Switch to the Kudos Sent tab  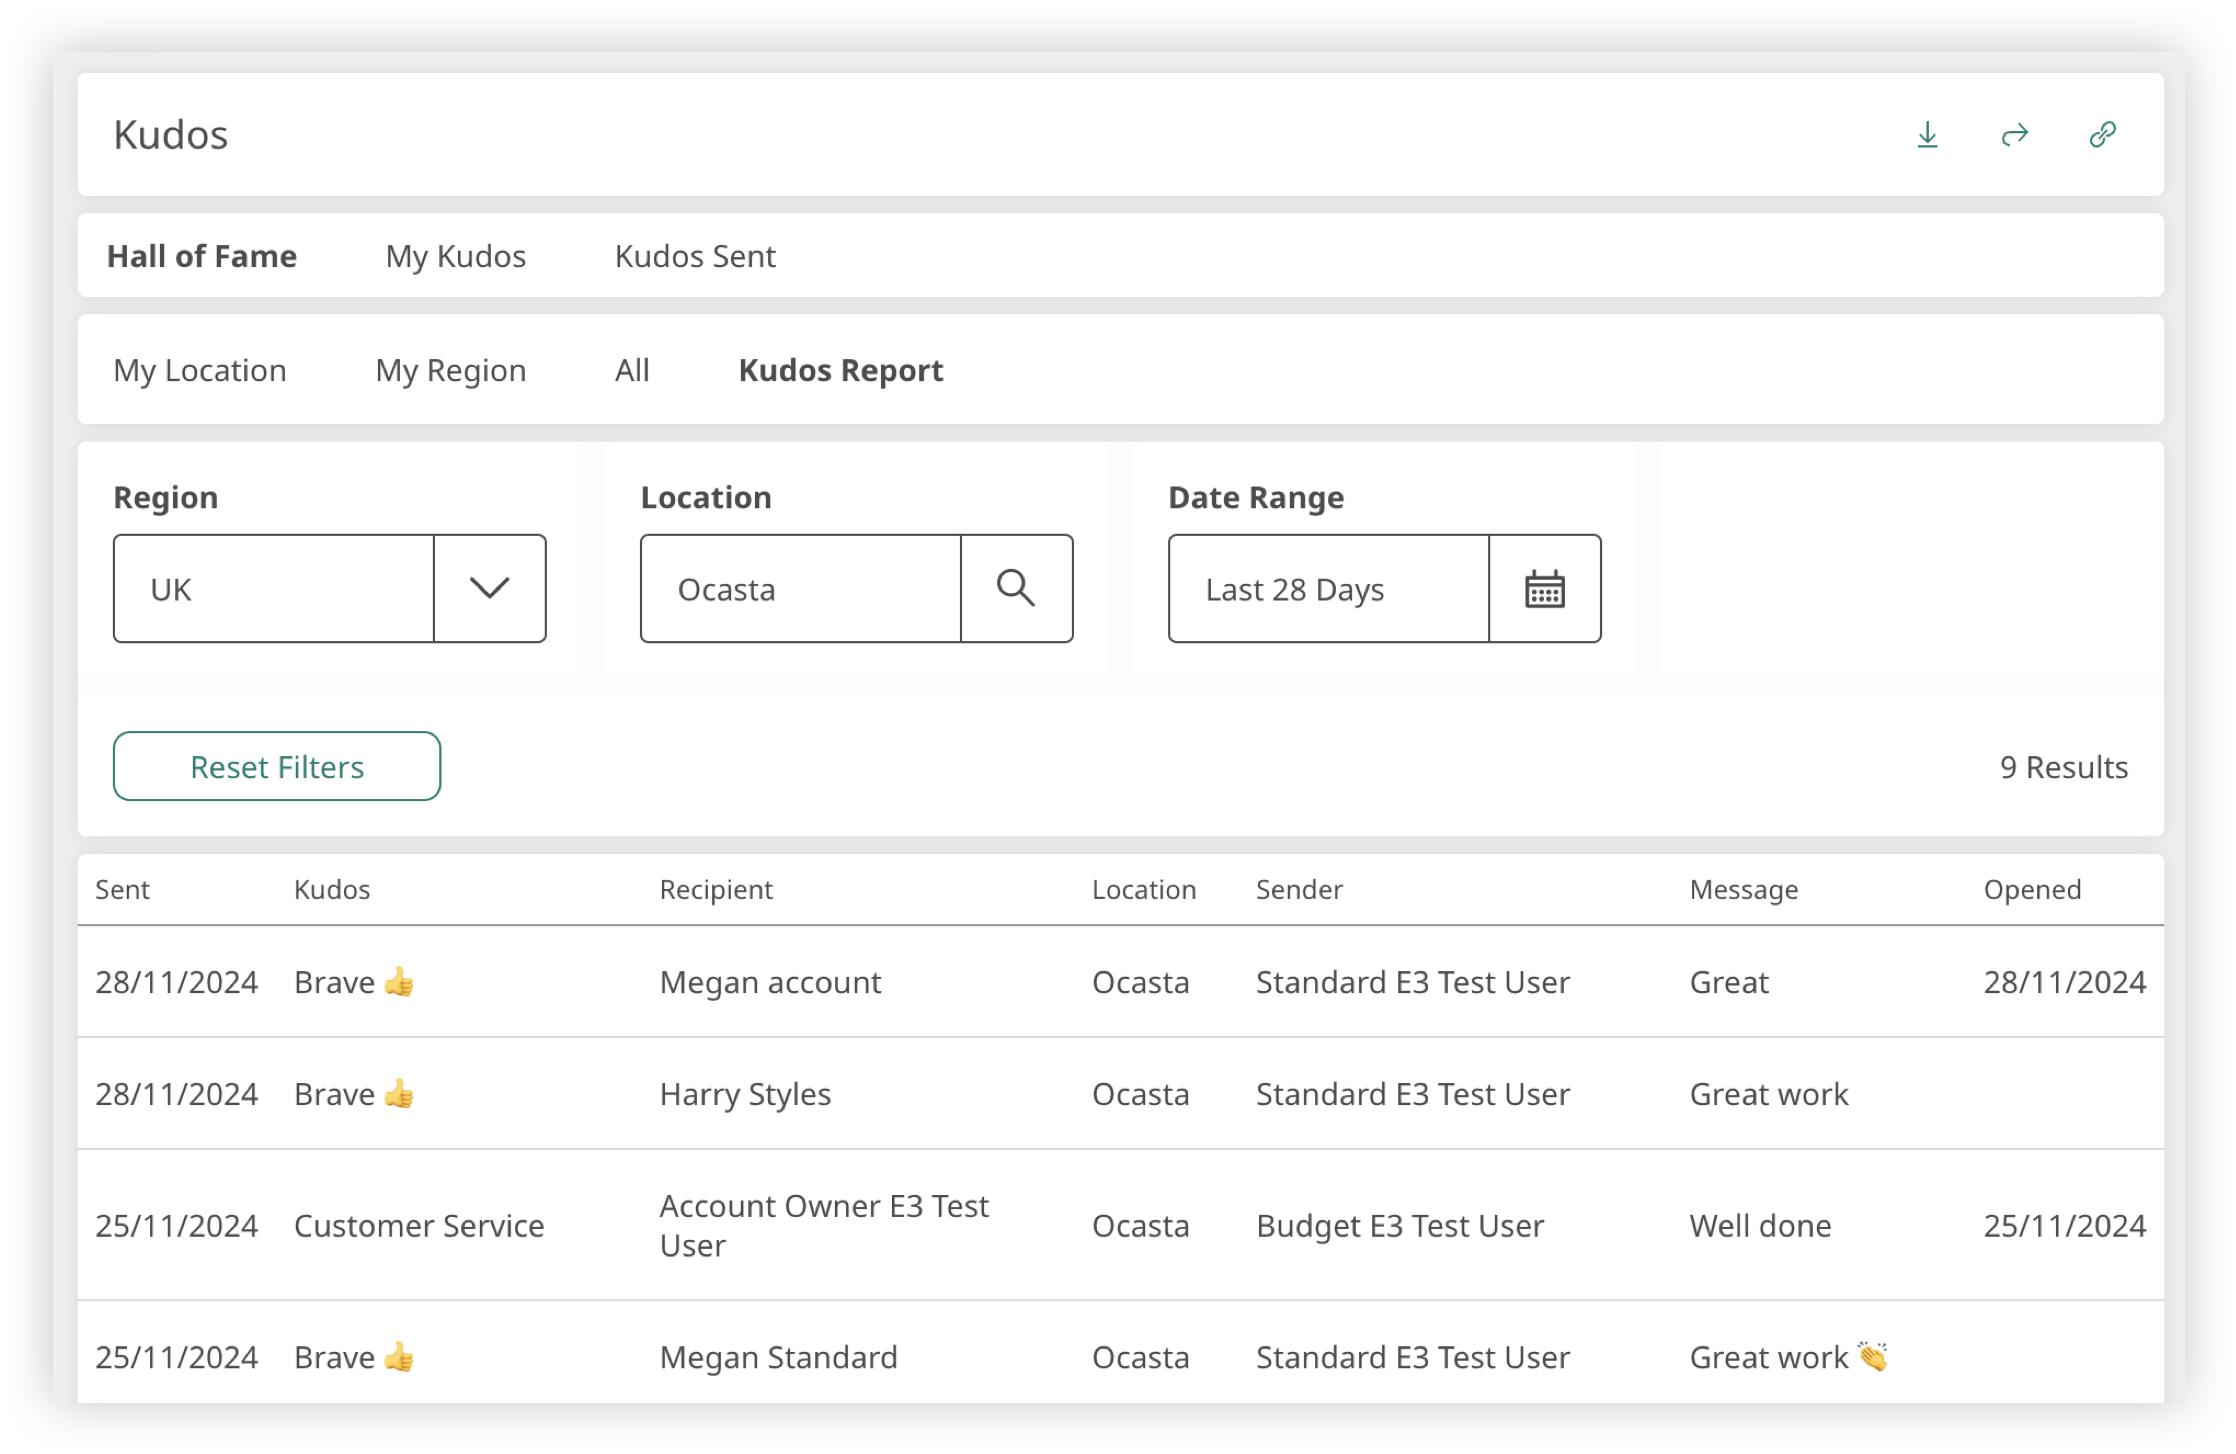point(695,256)
